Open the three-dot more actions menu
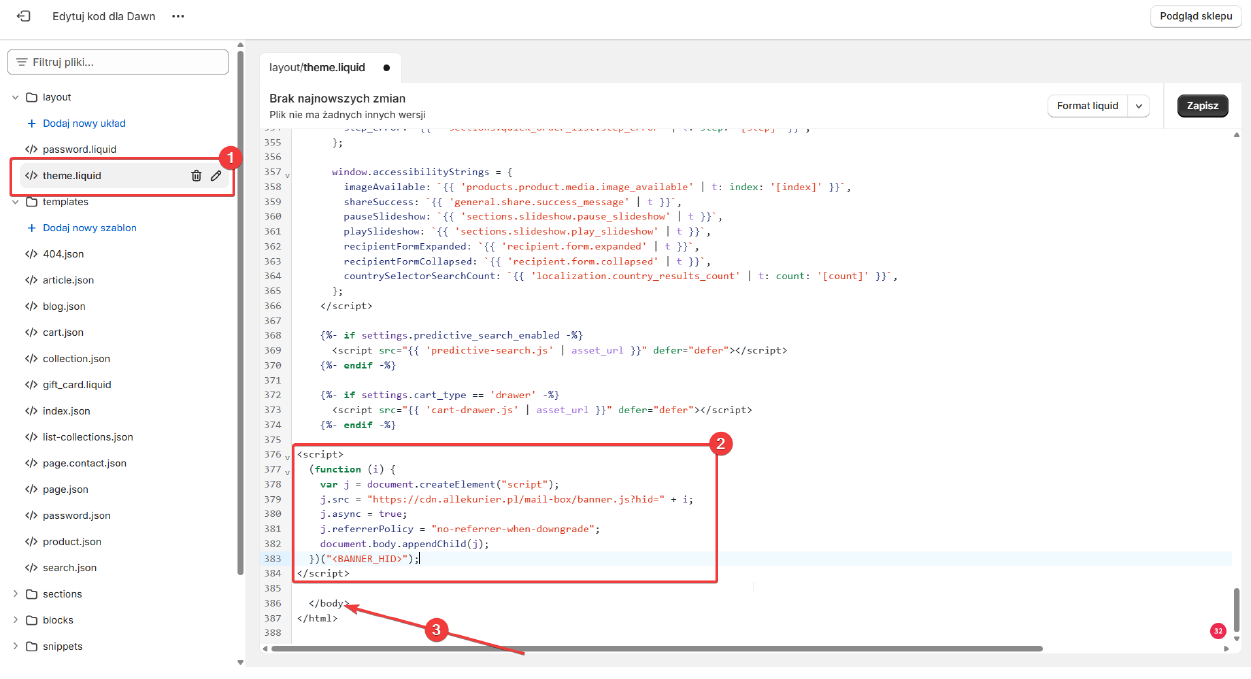Image resolution: width=1251 pixels, height=679 pixels. coord(178,16)
